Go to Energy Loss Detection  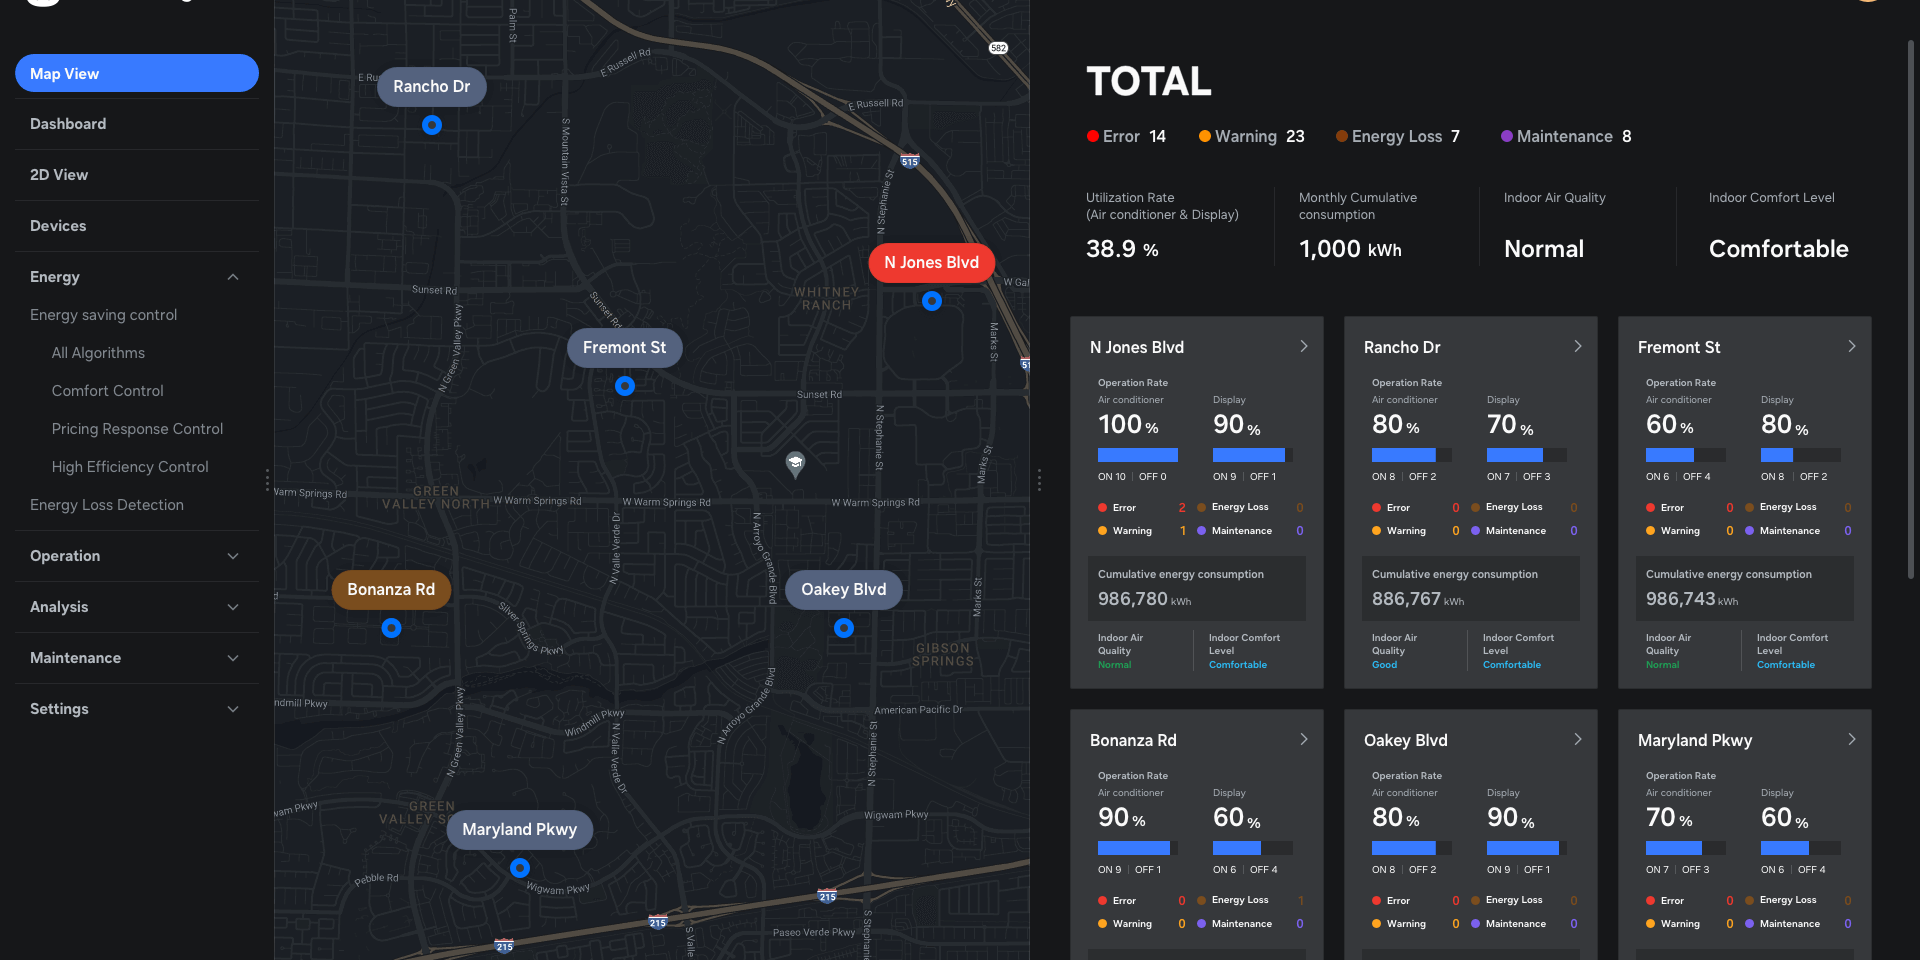[x=107, y=505]
